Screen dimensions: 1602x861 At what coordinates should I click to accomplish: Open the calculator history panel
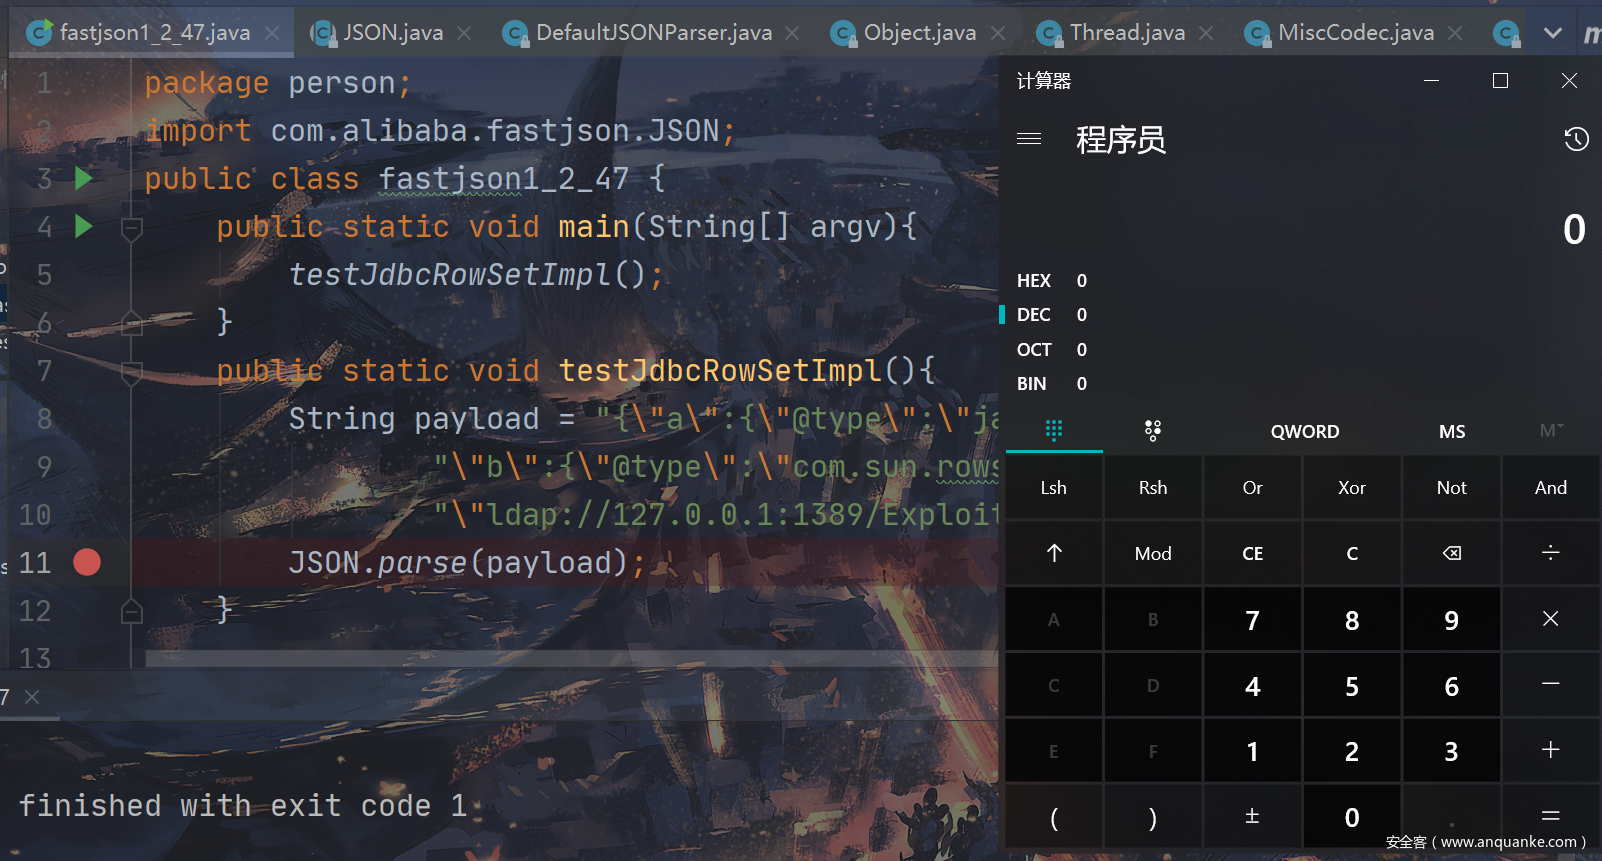[1576, 139]
